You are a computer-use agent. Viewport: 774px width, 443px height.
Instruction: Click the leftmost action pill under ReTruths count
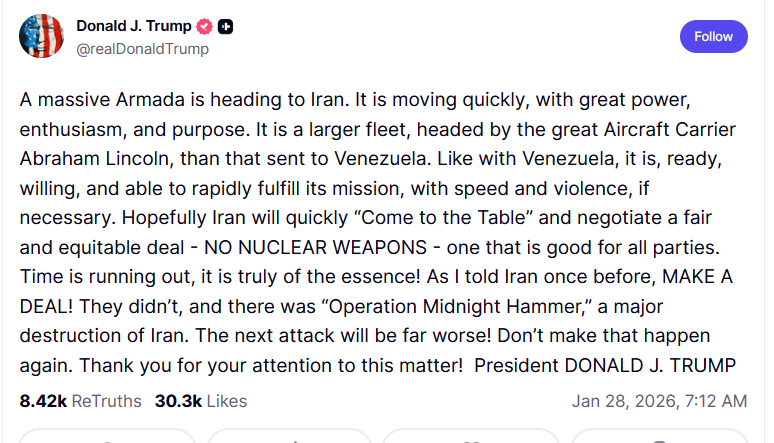[107, 437]
